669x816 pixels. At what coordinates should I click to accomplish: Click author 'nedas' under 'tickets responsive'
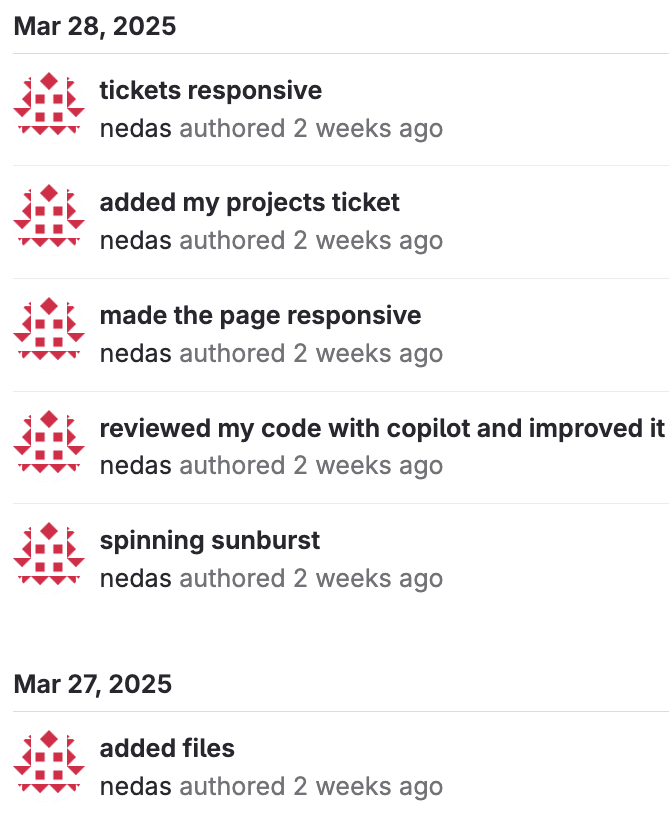pos(135,129)
